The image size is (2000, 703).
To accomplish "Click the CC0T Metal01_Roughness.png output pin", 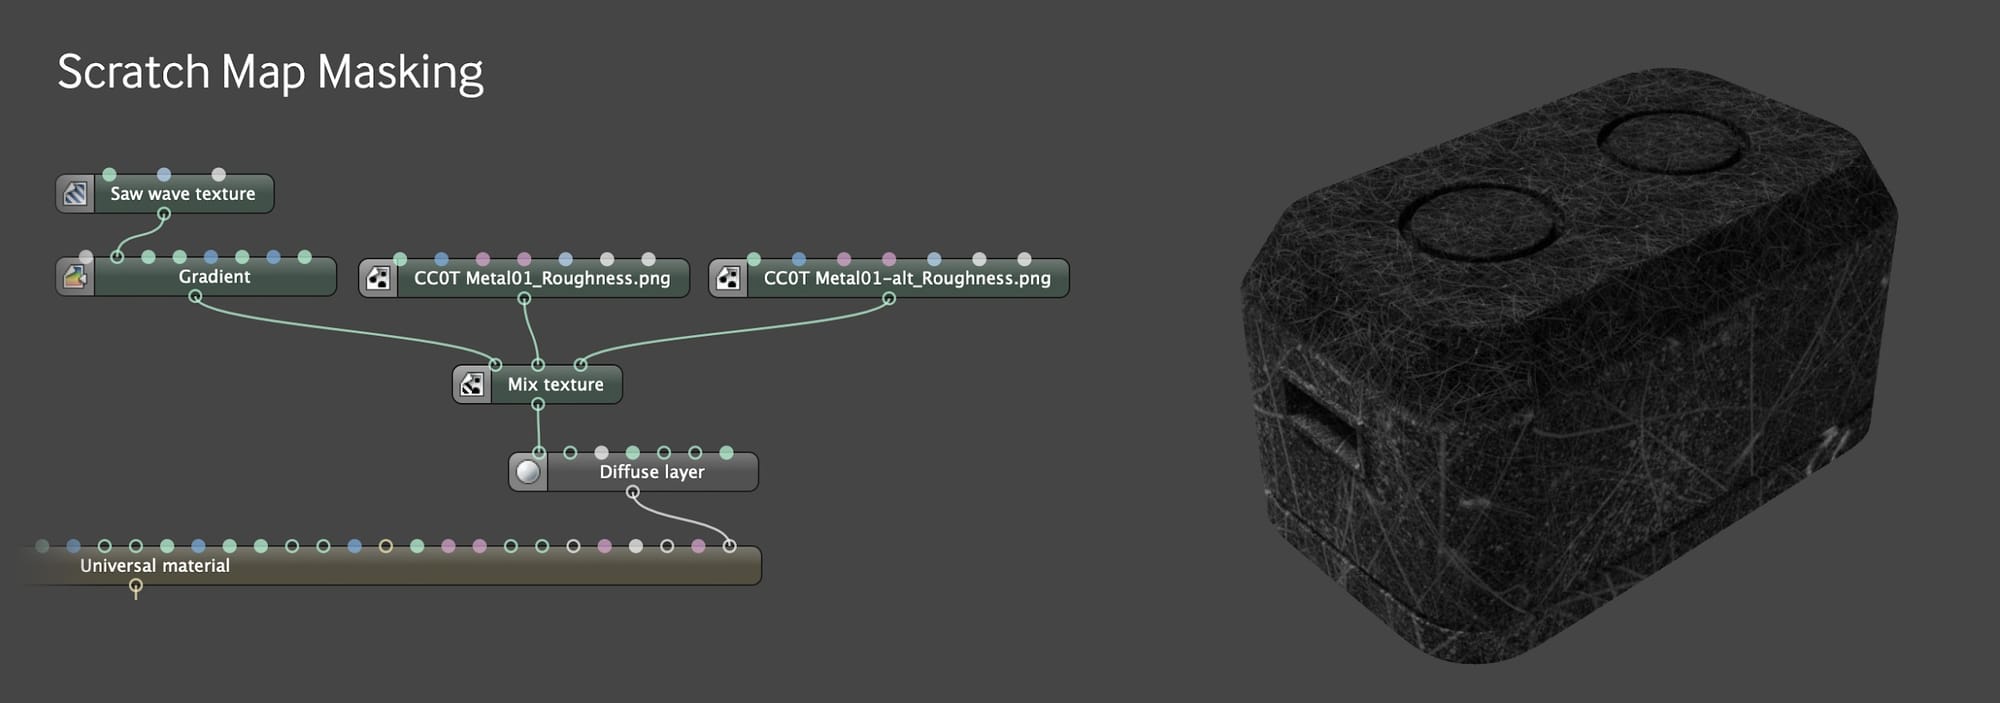I will coord(524,298).
